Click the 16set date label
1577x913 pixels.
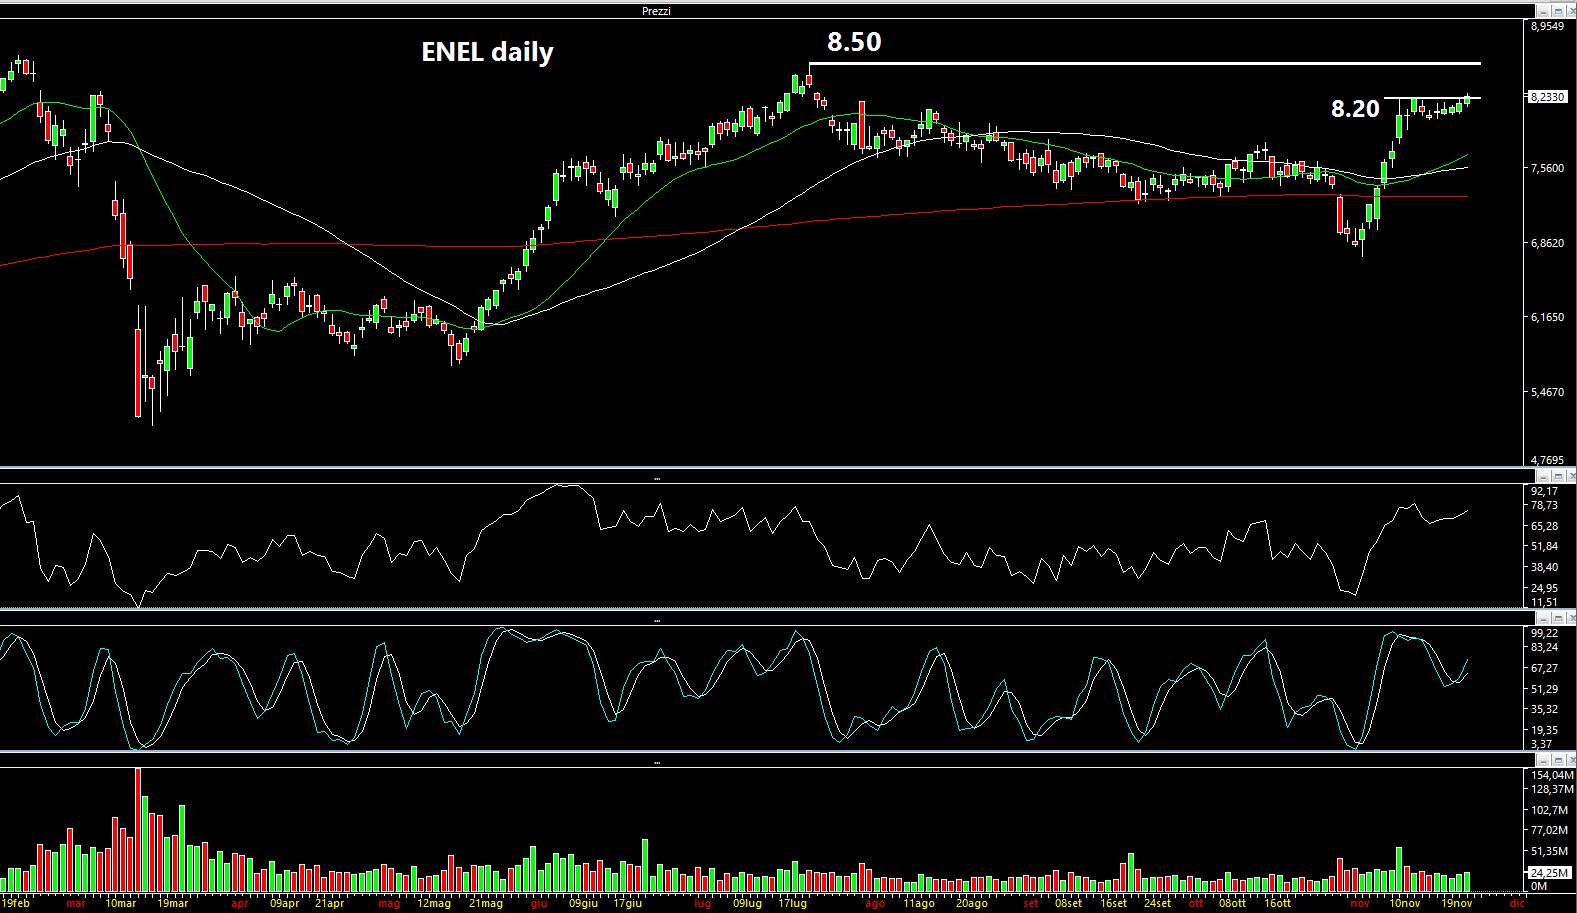coord(1113,903)
